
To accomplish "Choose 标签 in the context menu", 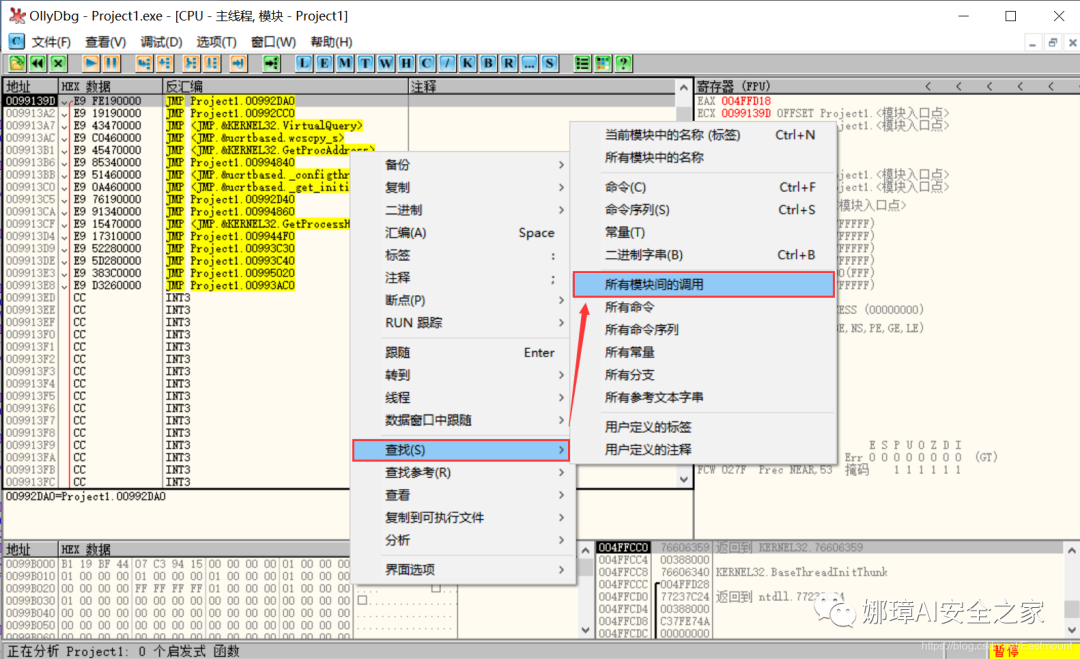I will 463,255.
